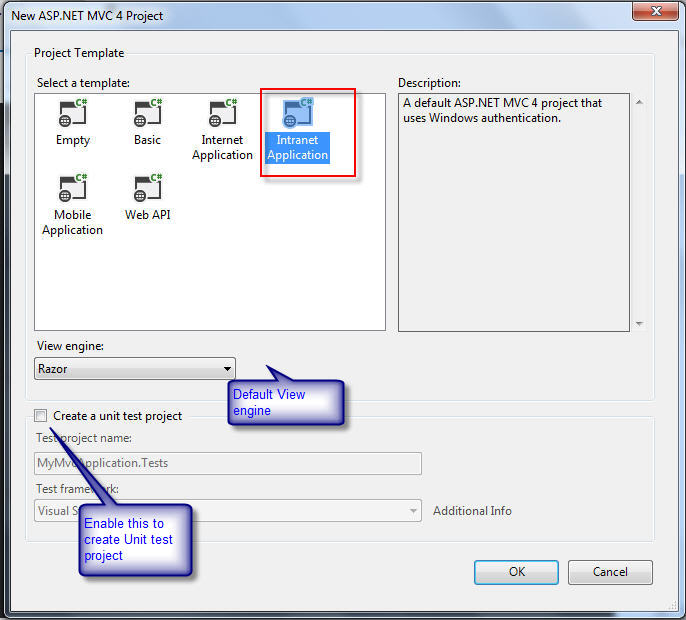The height and width of the screenshot is (620, 686).
Task: Confirm the dialog with OK
Action: click(x=516, y=572)
